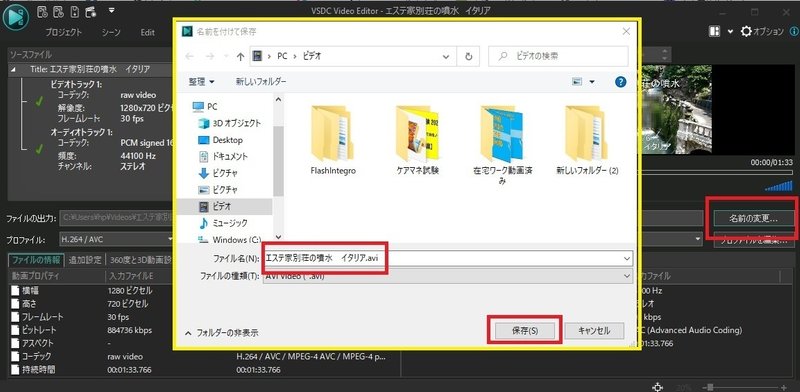The image size is (800, 392).
Task: Open the 整理 menu
Action: (202, 82)
